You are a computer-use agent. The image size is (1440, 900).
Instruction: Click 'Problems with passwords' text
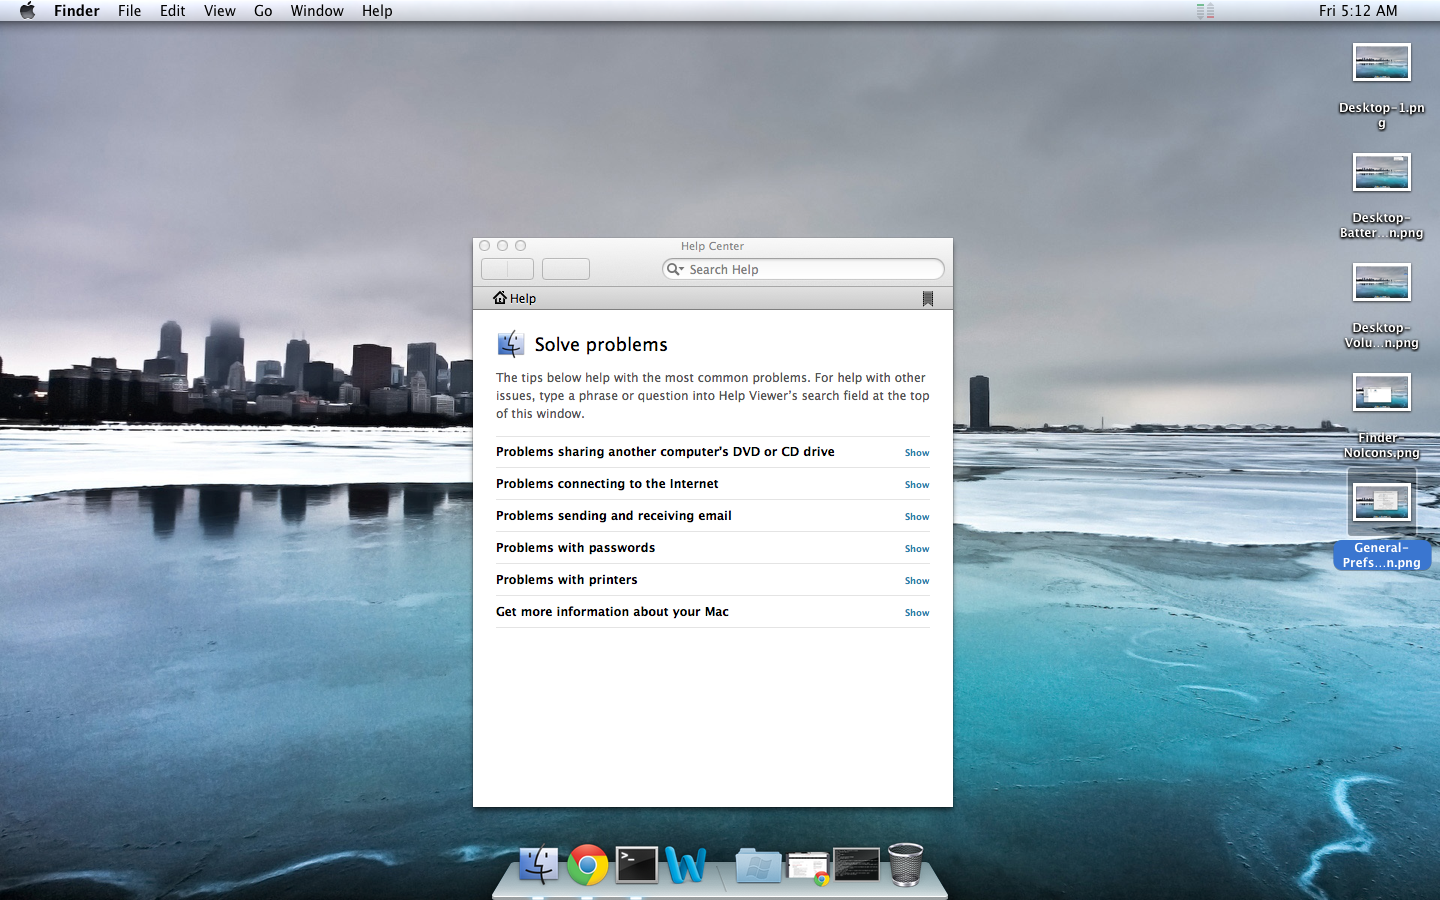(576, 548)
